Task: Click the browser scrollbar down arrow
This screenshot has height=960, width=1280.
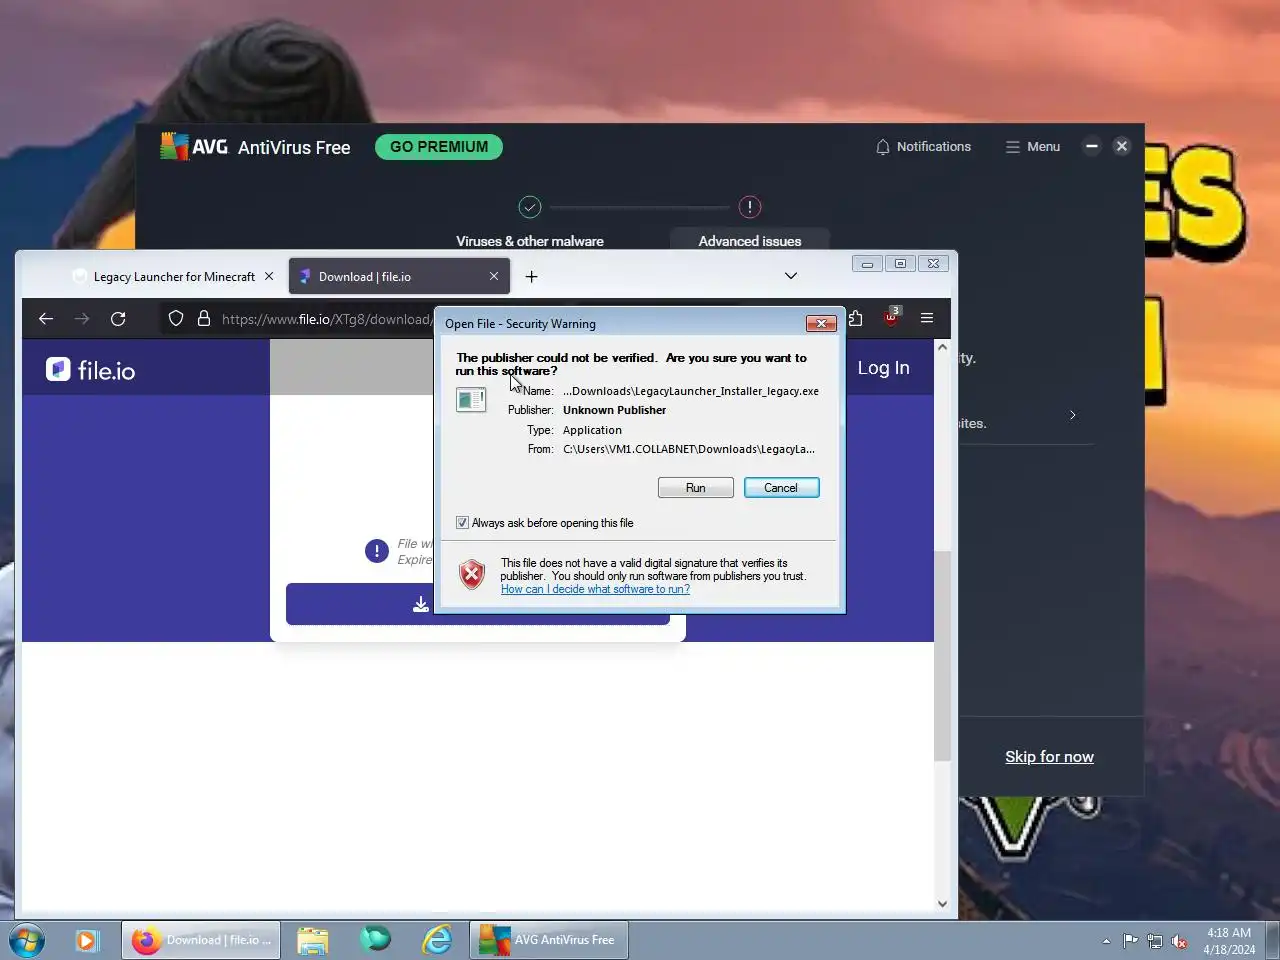Action: click(942, 903)
